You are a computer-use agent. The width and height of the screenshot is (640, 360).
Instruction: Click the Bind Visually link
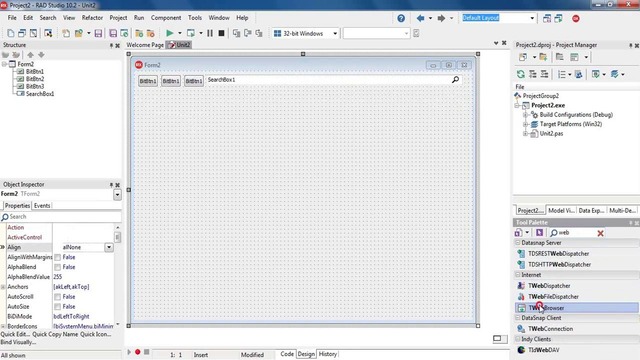tap(18, 342)
